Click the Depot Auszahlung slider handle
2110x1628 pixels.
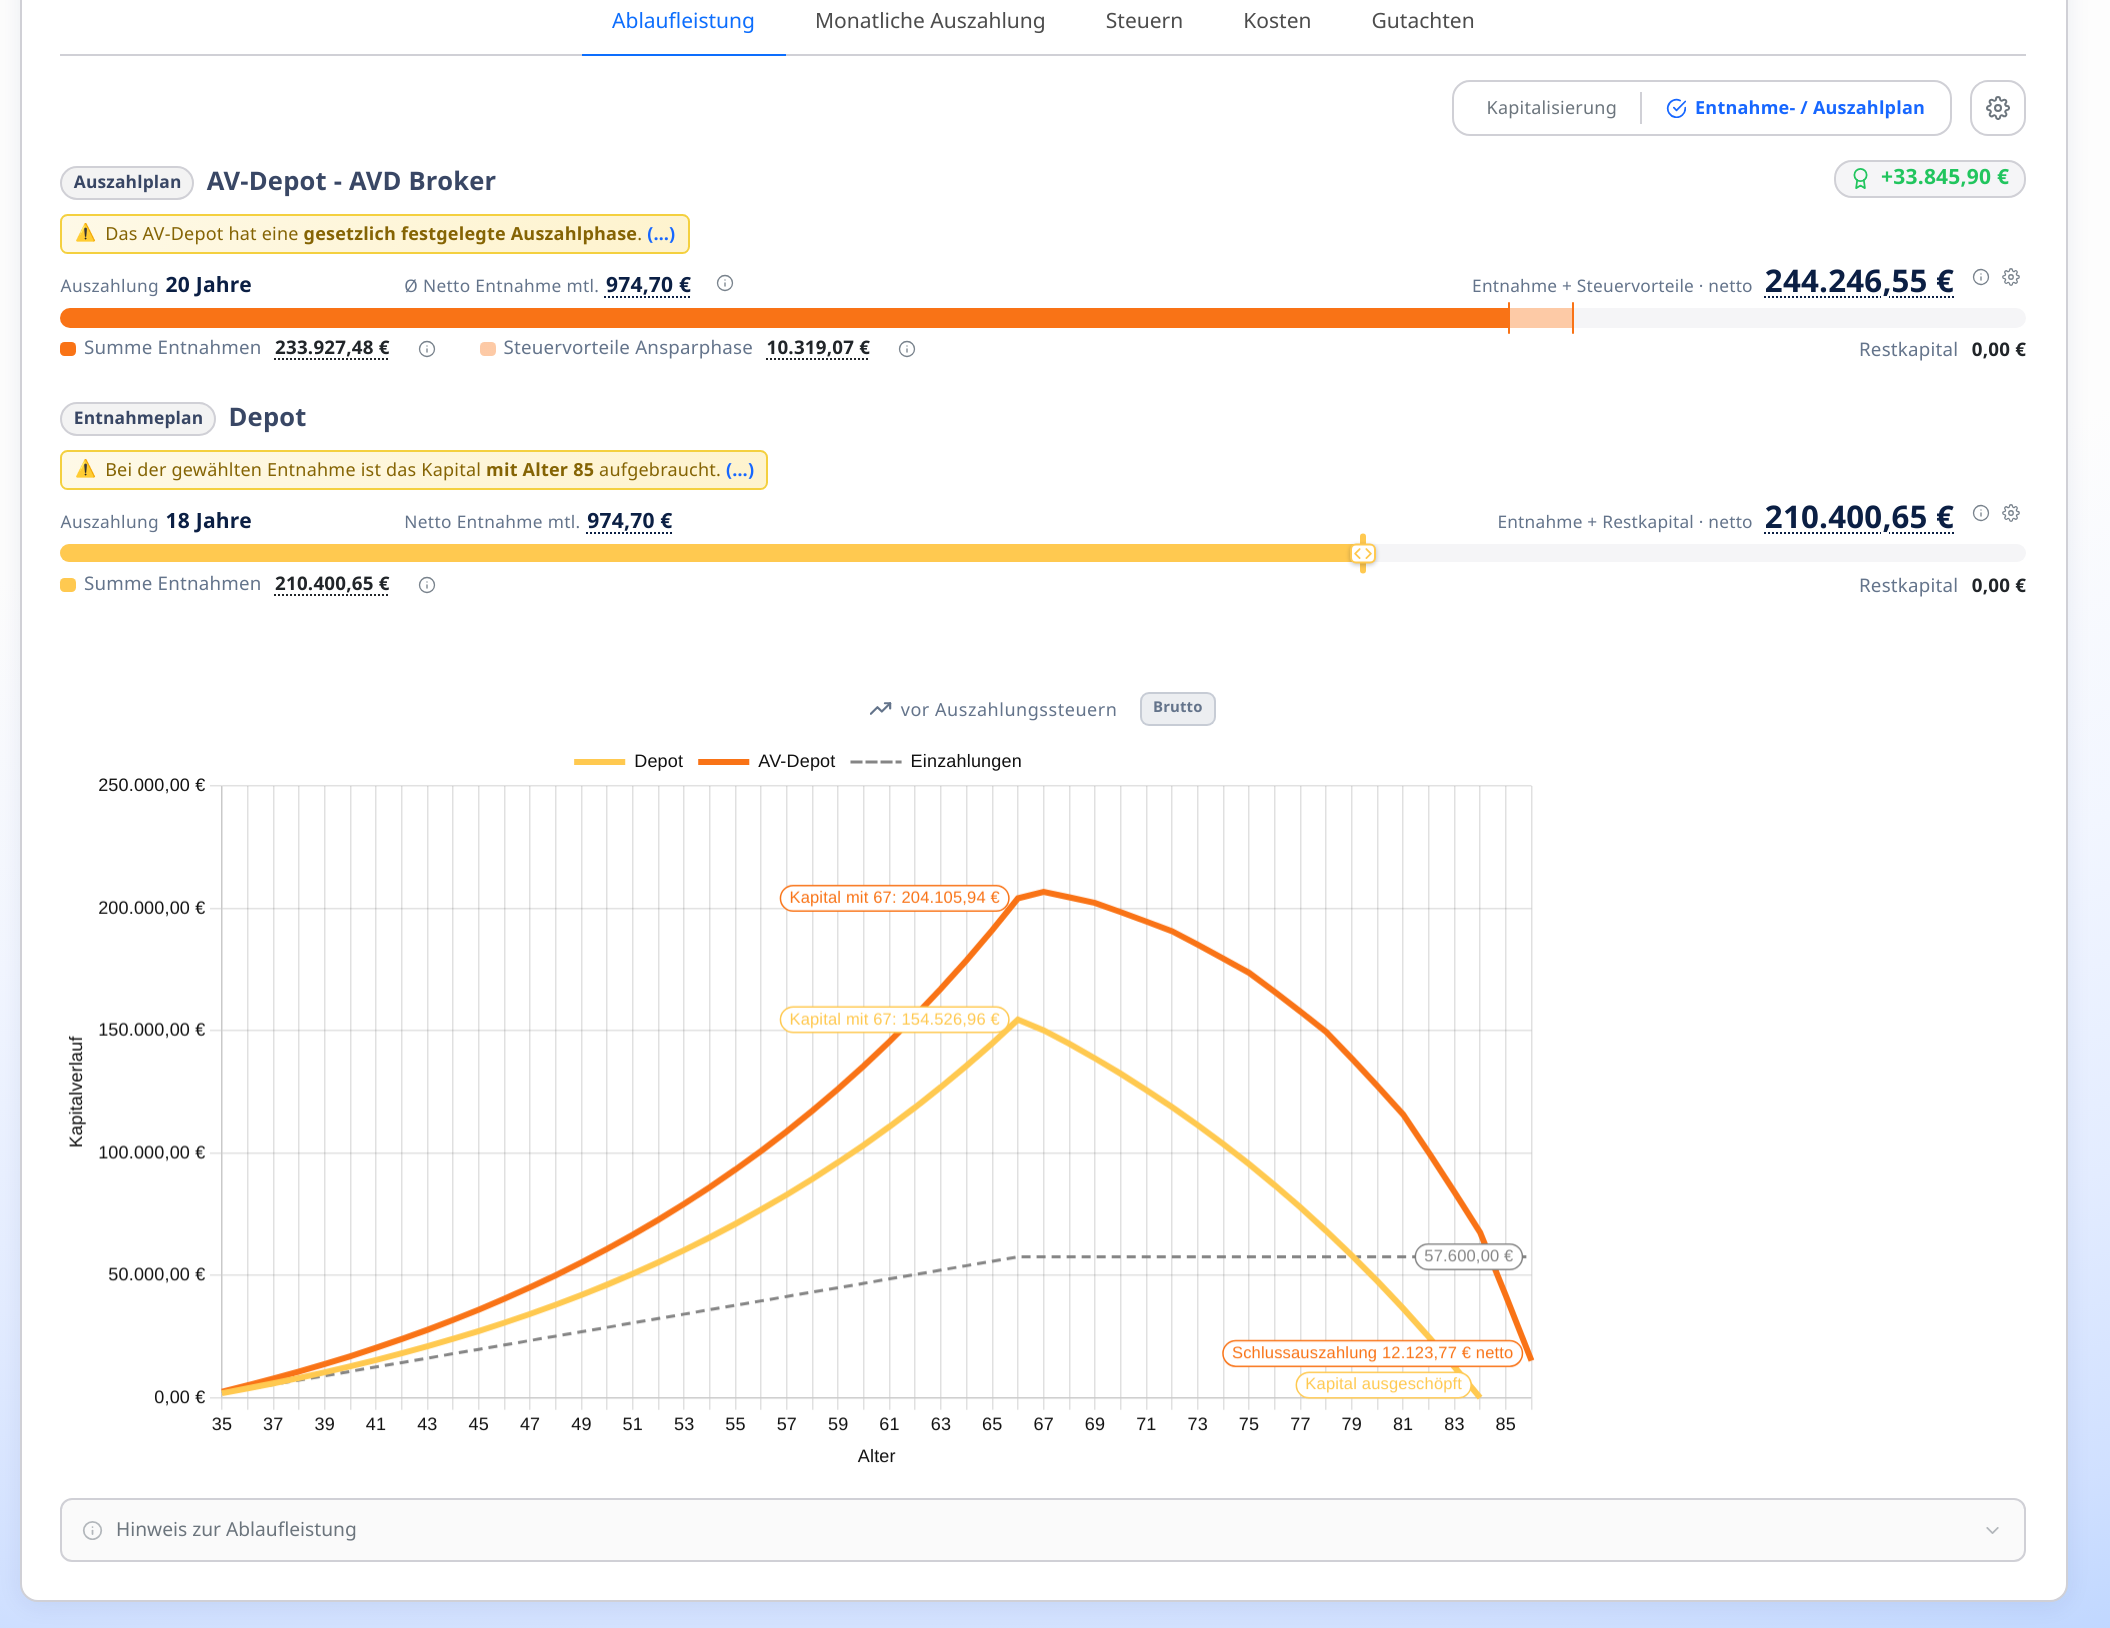pos(1363,554)
